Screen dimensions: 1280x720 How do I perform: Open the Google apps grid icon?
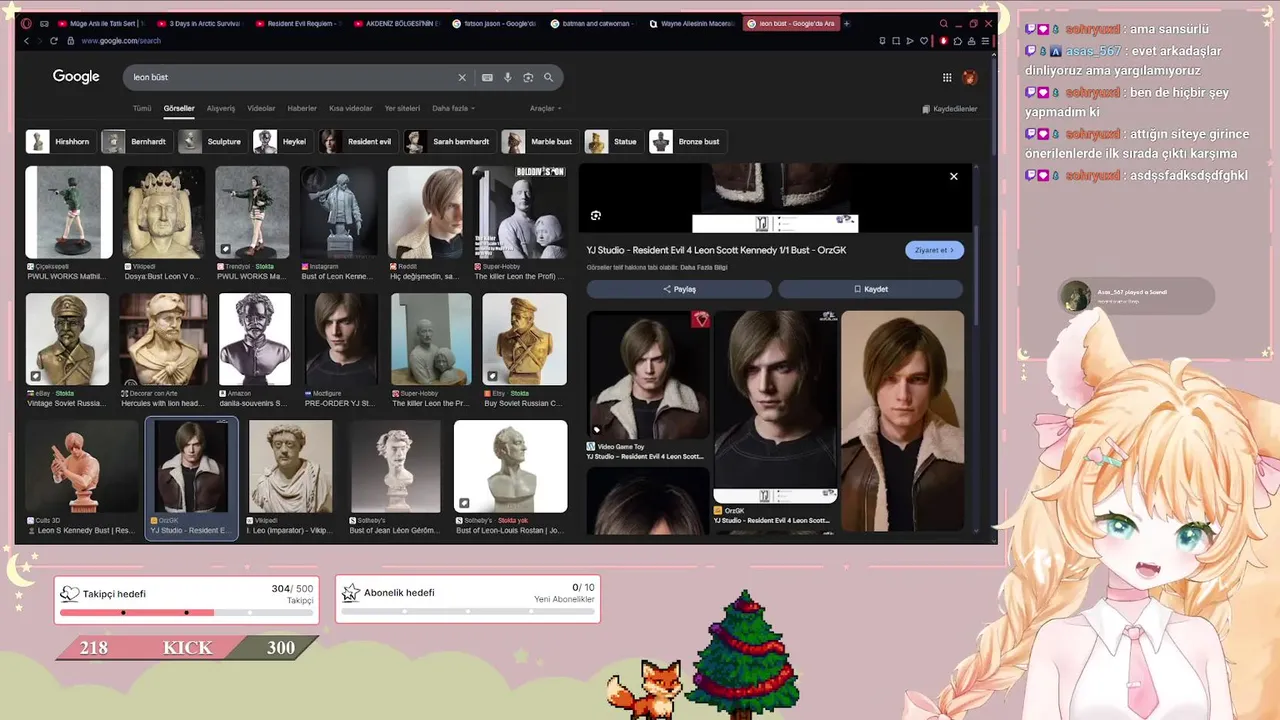[x=947, y=77]
